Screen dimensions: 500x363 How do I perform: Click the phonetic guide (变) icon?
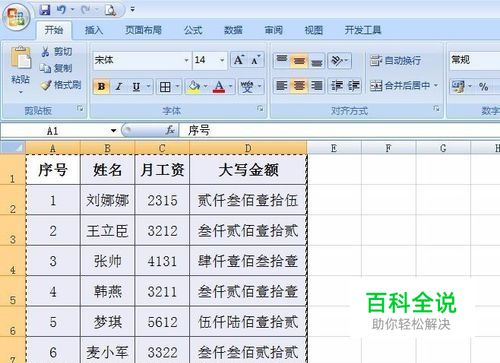[247, 87]
